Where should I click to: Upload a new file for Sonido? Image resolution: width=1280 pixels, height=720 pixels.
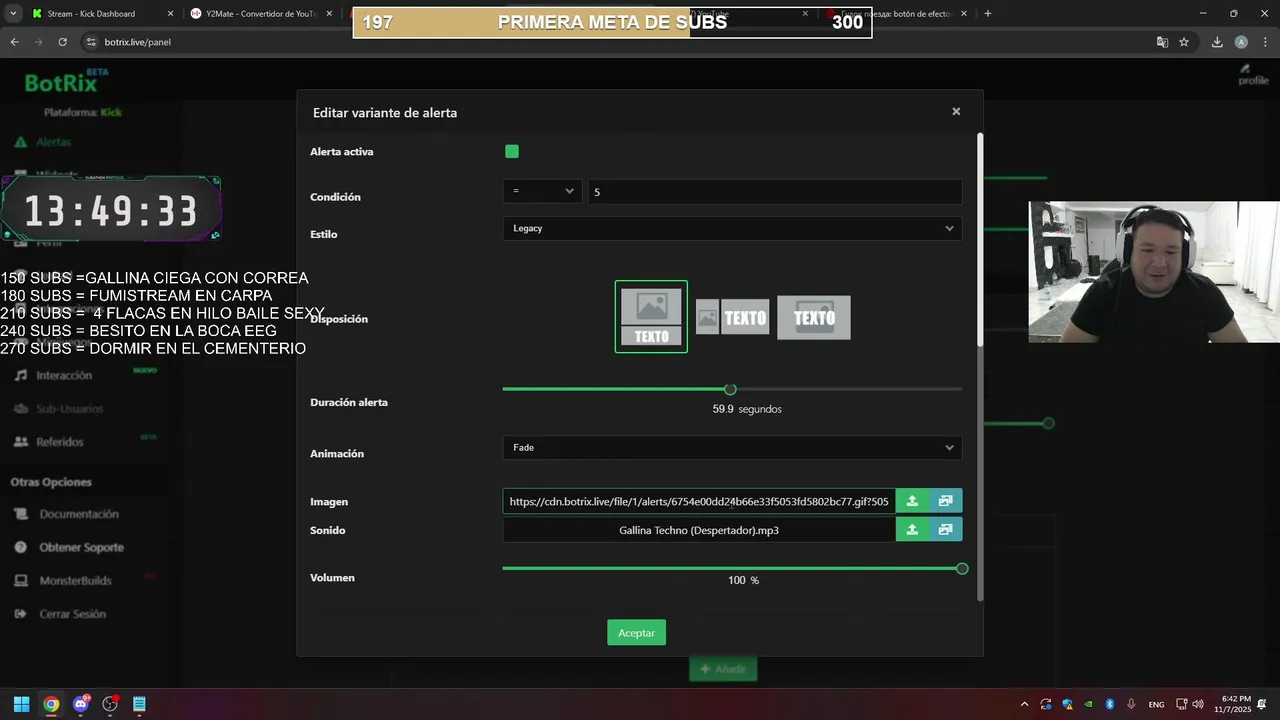[912, 530]
